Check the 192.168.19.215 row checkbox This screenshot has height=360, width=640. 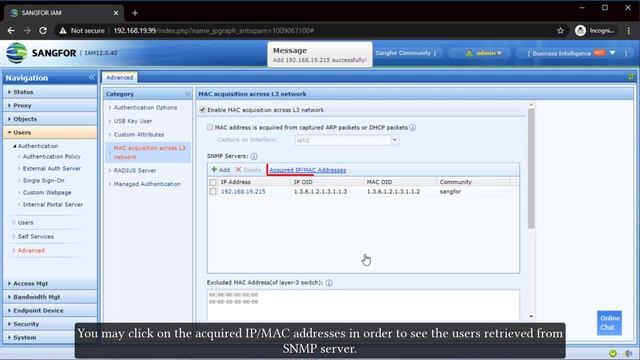[x=213, y=191]
